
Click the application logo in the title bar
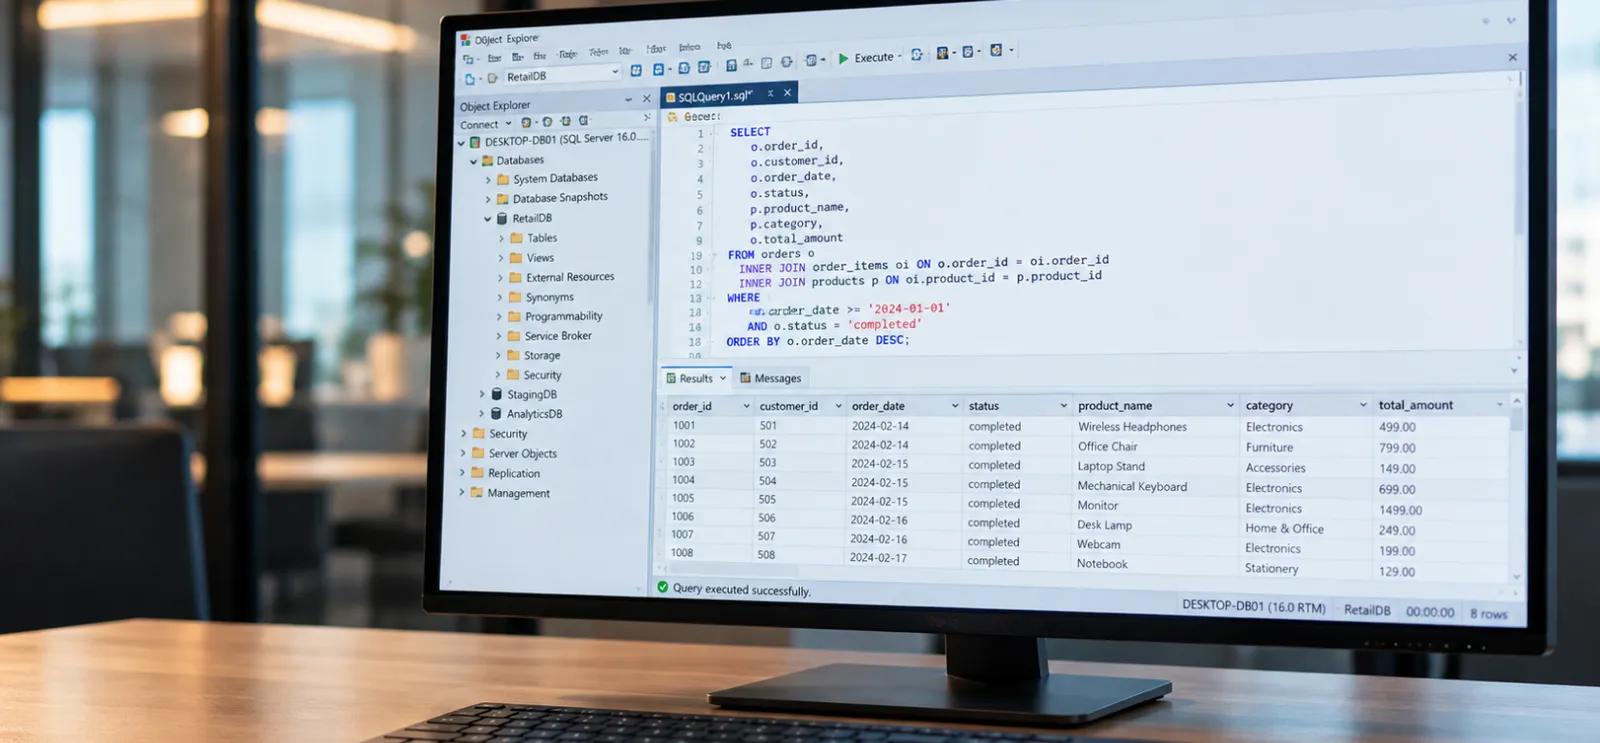(x=465, y=40)
